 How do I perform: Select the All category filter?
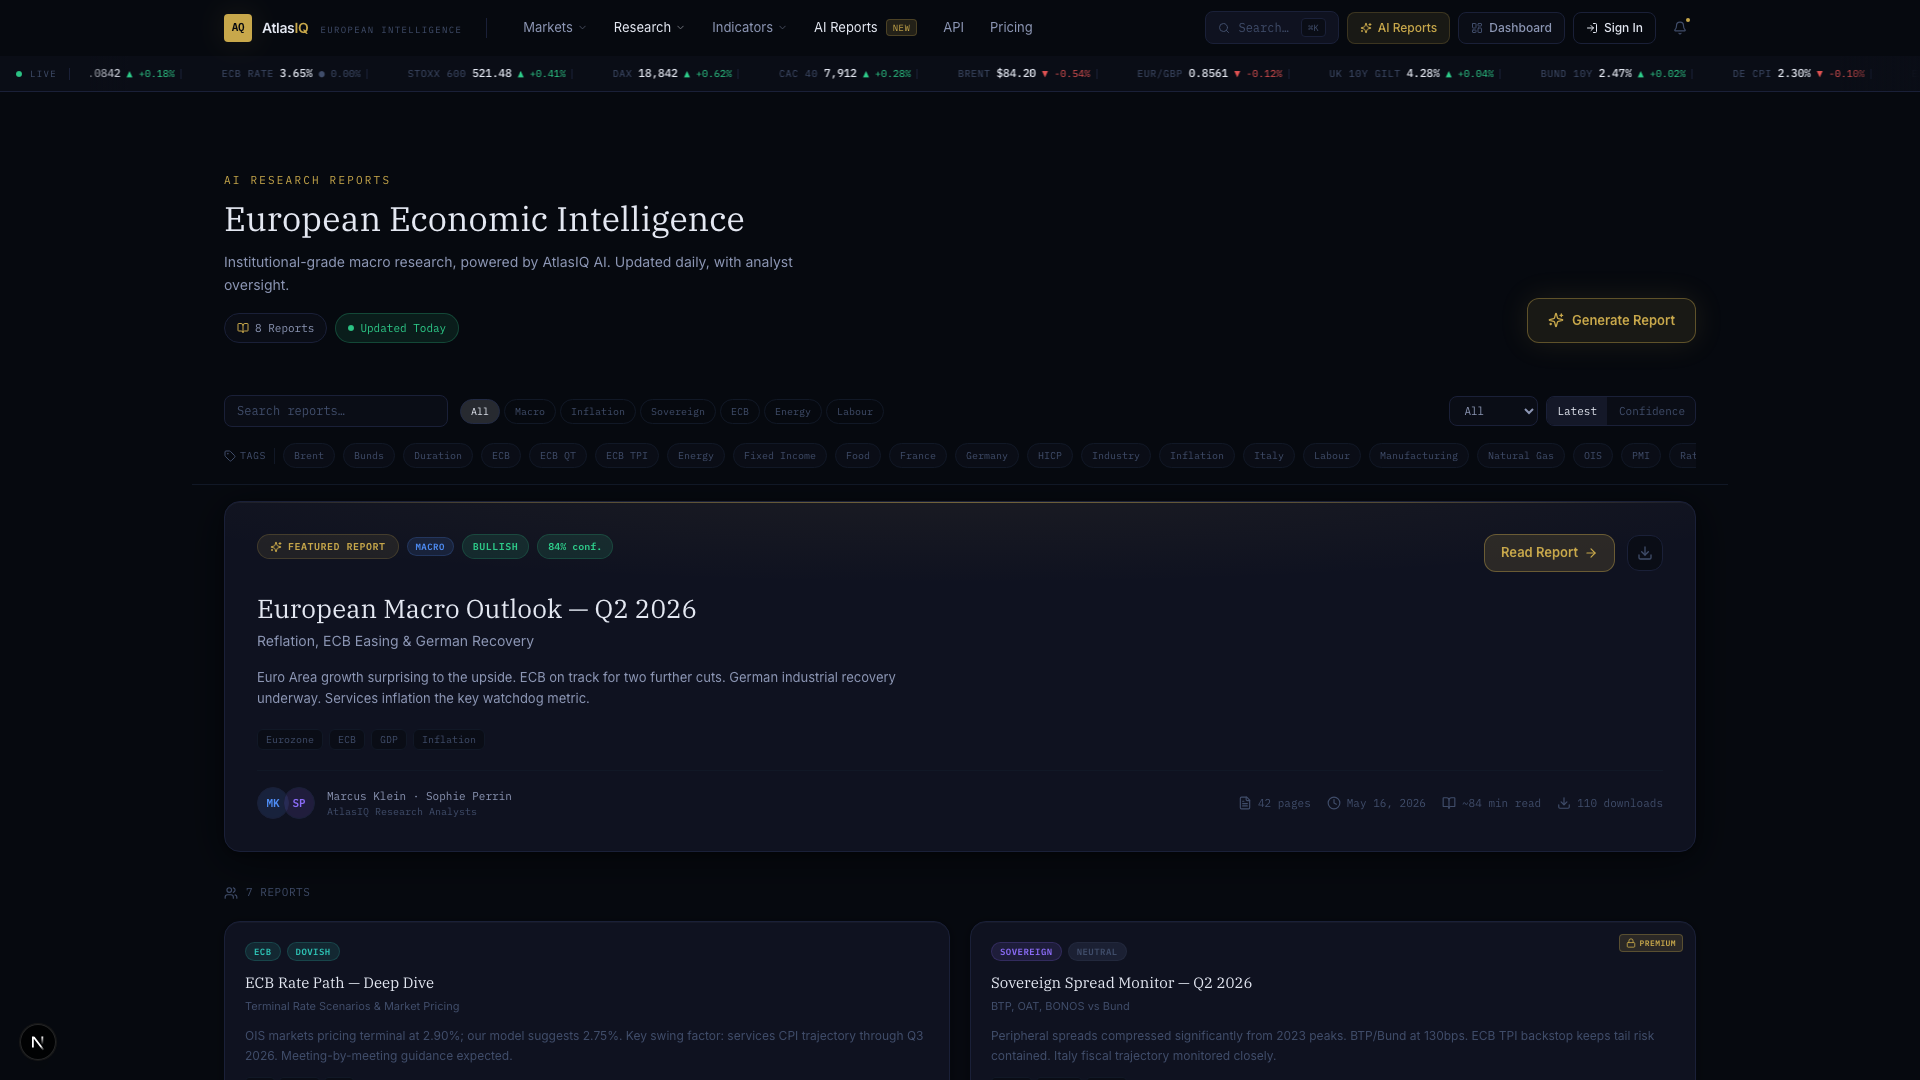[480, 412]
